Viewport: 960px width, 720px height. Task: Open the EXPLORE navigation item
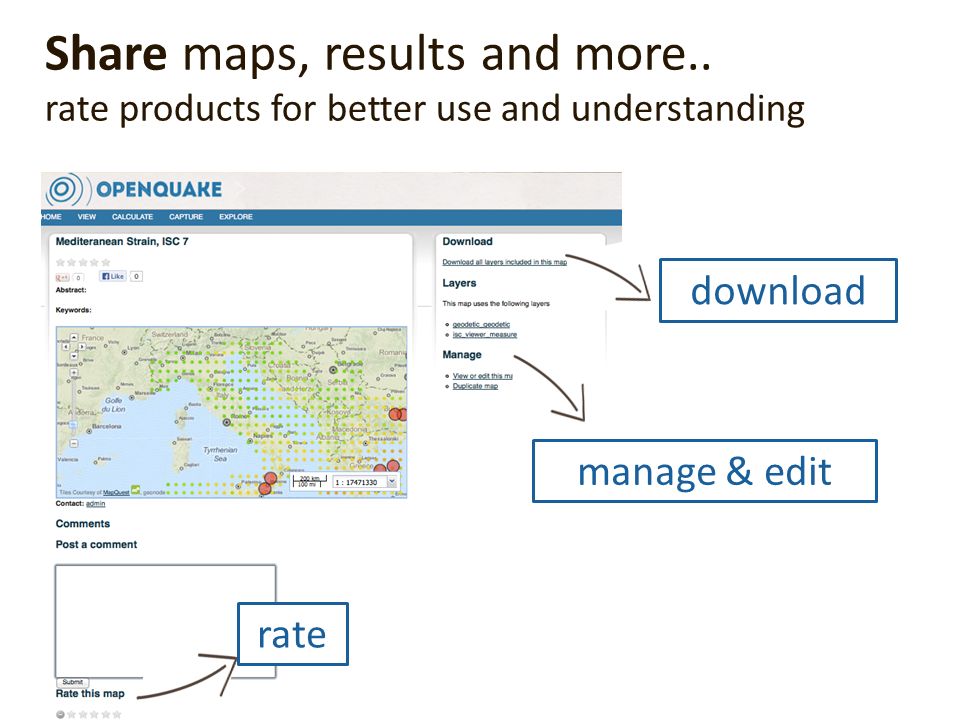236,217
